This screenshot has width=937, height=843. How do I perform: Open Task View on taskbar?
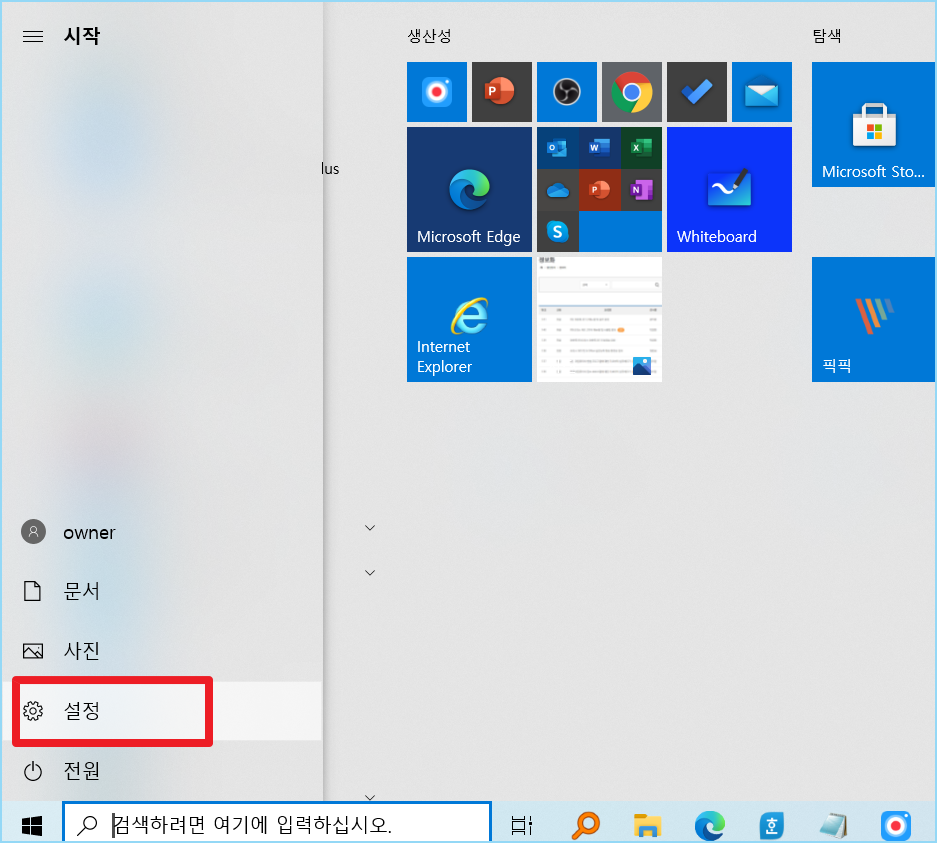coord(521,826)
